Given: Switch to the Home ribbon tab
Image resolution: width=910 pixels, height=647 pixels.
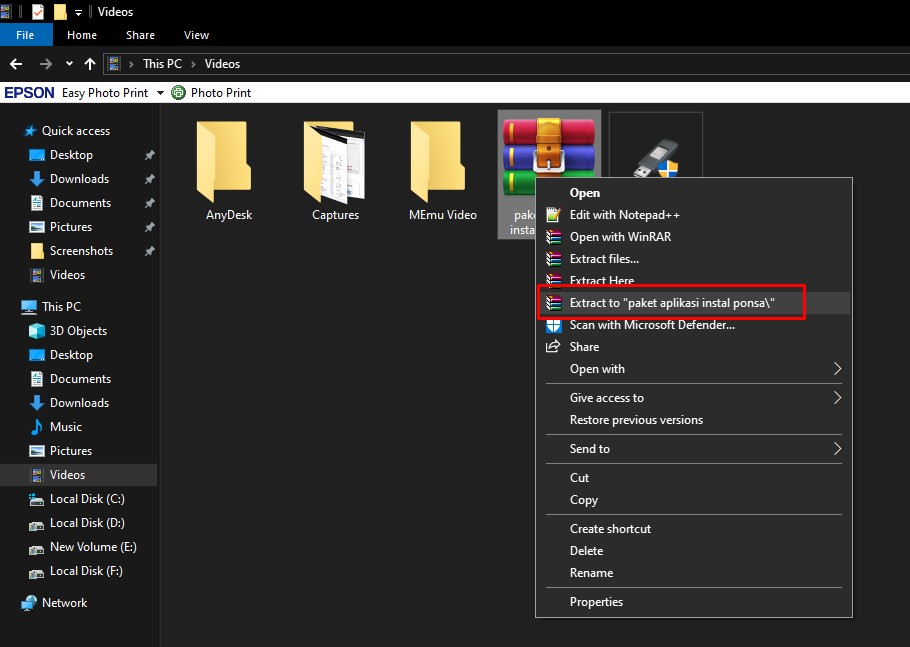Looking at the screenshot, I should (82, 35).
